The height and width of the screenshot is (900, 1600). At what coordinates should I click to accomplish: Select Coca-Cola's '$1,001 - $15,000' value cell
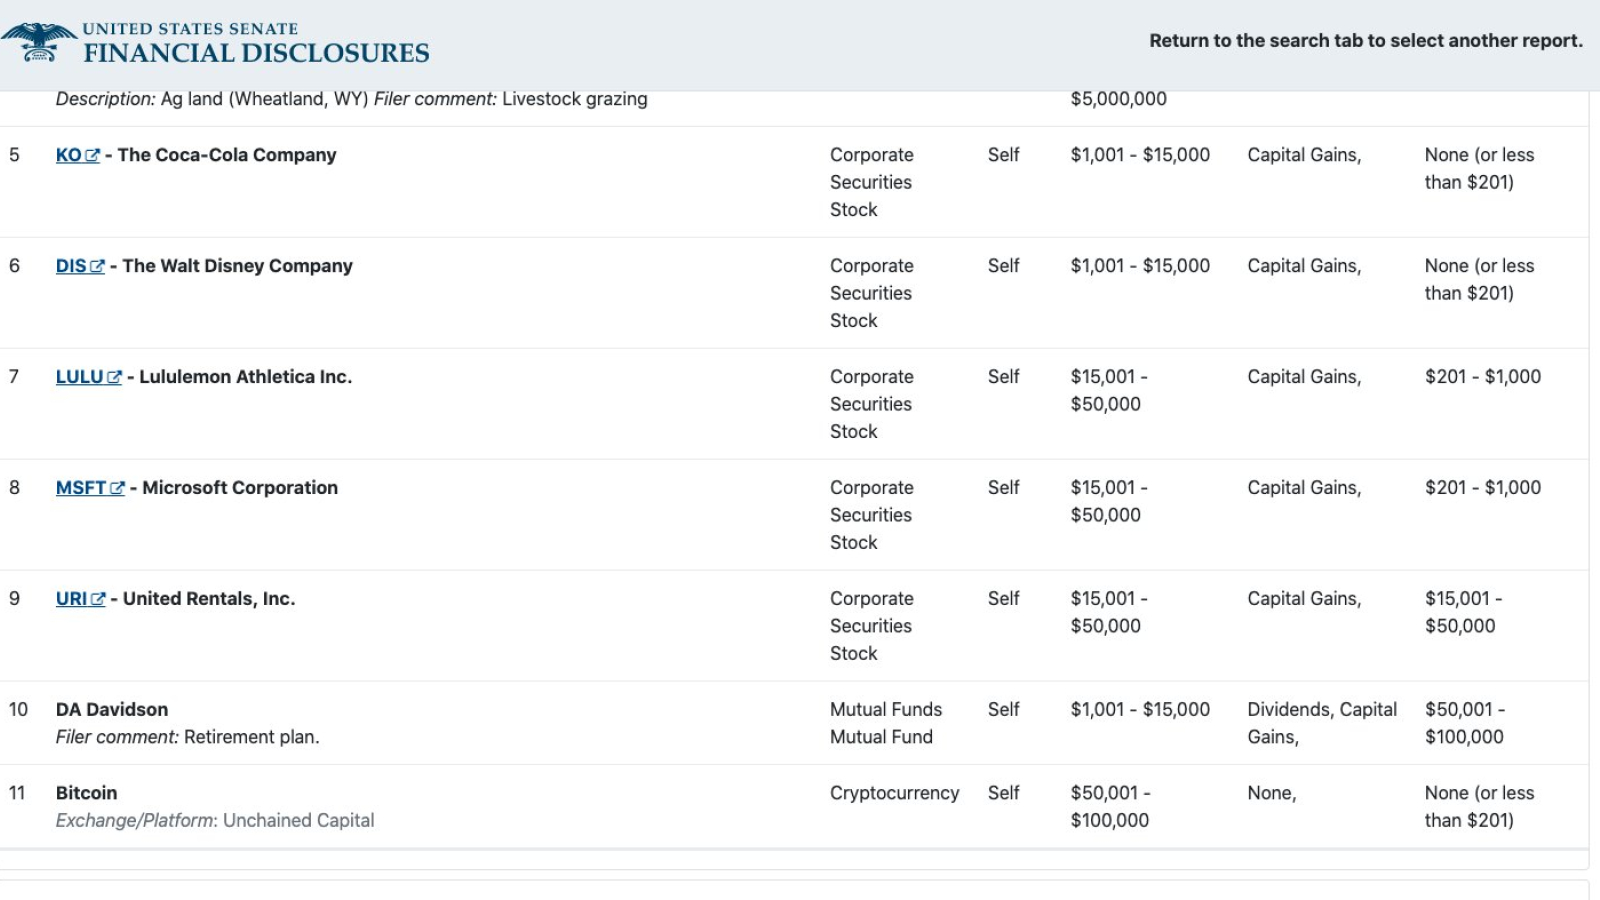[1140, 155]
